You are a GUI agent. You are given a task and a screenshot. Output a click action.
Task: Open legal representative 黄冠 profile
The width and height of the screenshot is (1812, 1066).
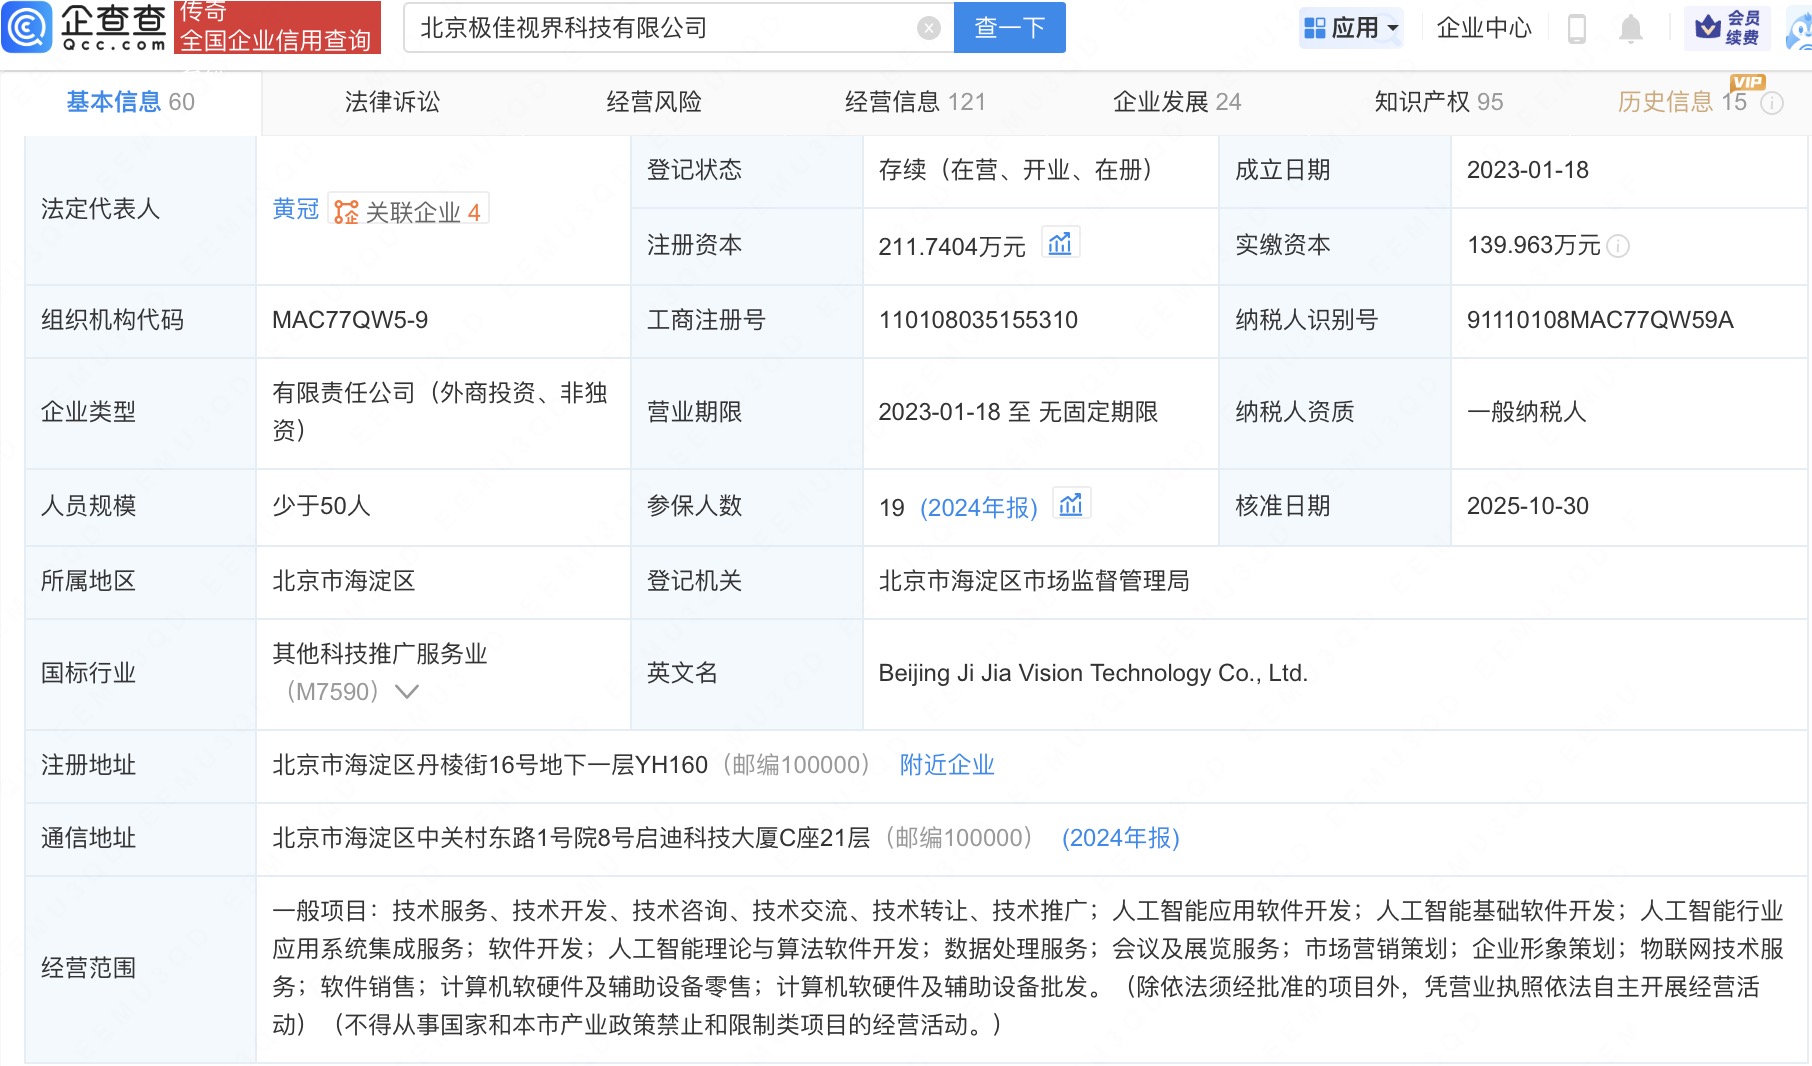point(295,210)
